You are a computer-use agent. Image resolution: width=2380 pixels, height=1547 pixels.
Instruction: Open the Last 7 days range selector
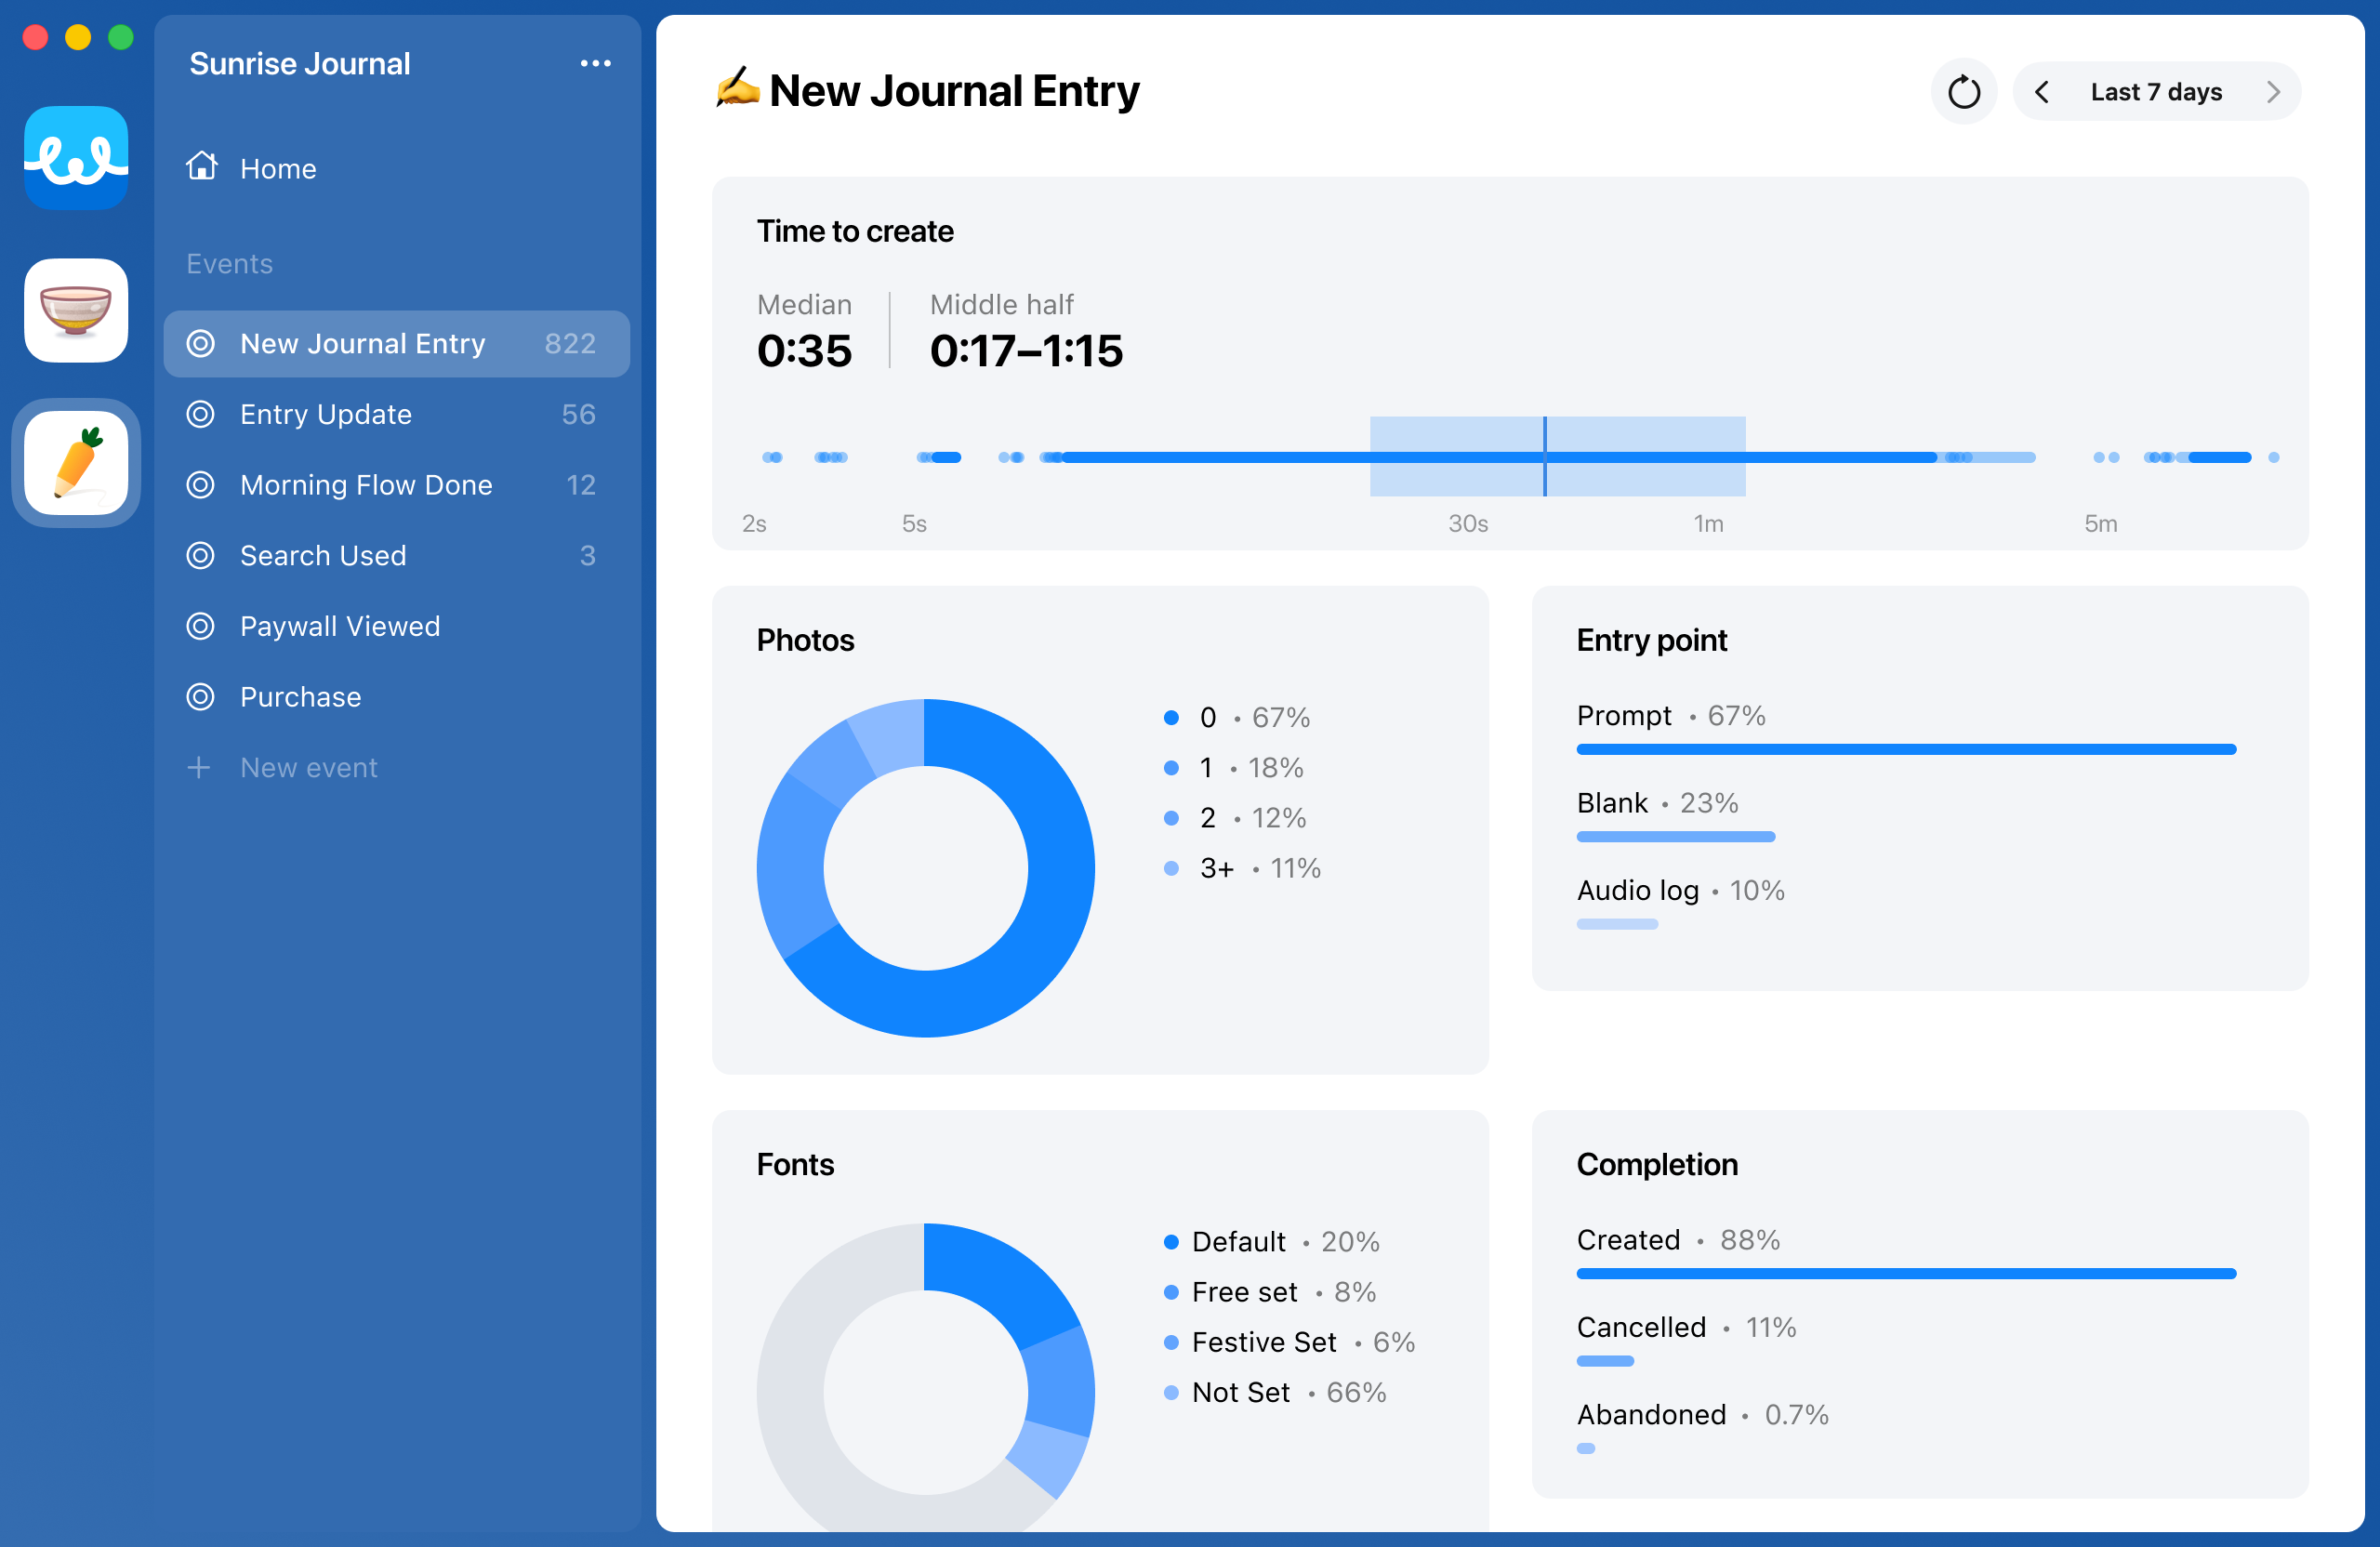click(x=2156, y=92)
